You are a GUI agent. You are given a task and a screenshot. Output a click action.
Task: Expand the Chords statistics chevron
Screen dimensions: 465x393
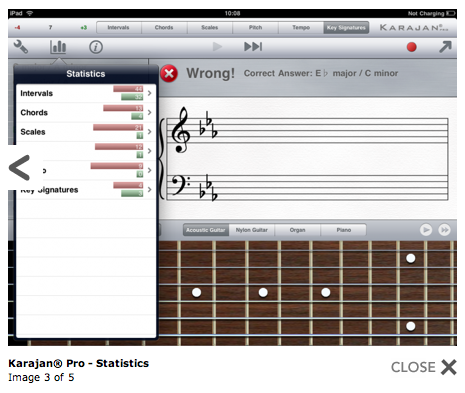point(149,112)
